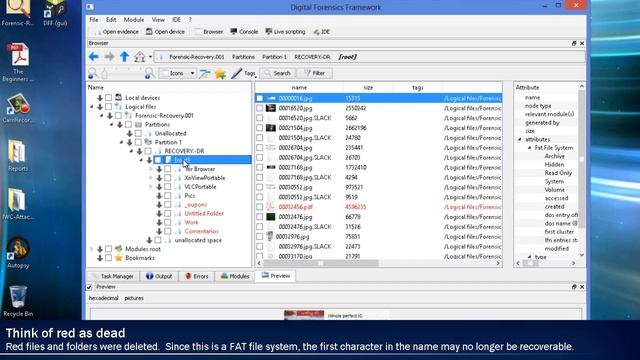
Task: Click the right magnifier icon in the toolbar
Action: pyautogui.click(x=149, y=73)
